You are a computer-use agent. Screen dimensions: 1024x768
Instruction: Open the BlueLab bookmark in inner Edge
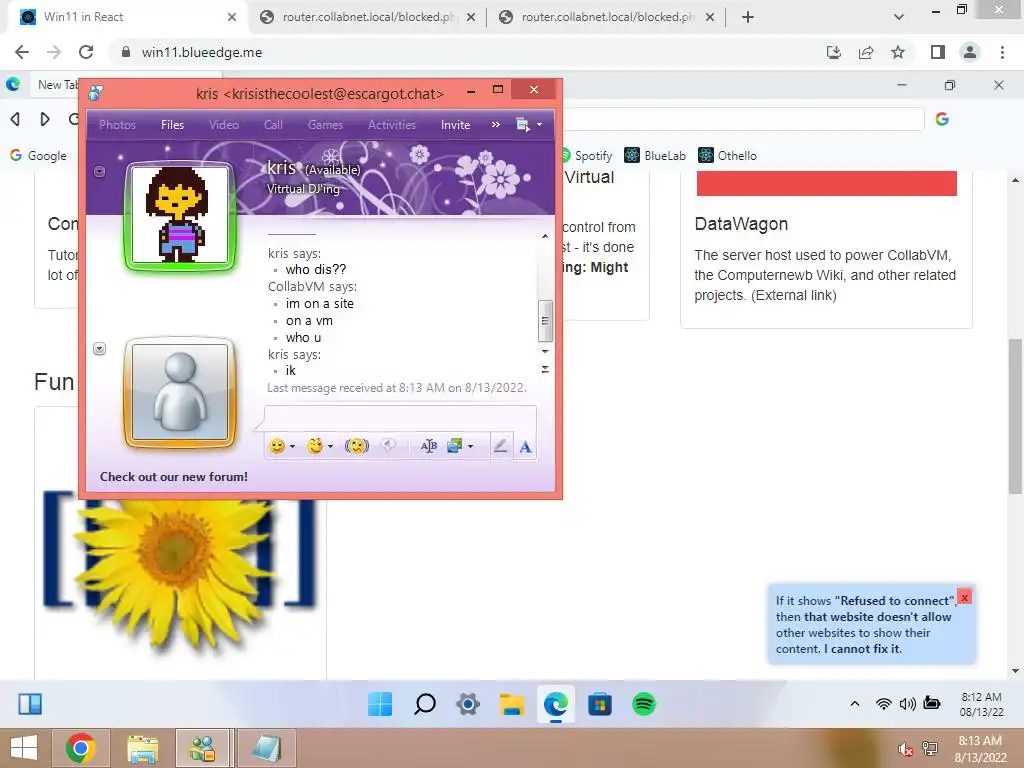tap(655, 155)
